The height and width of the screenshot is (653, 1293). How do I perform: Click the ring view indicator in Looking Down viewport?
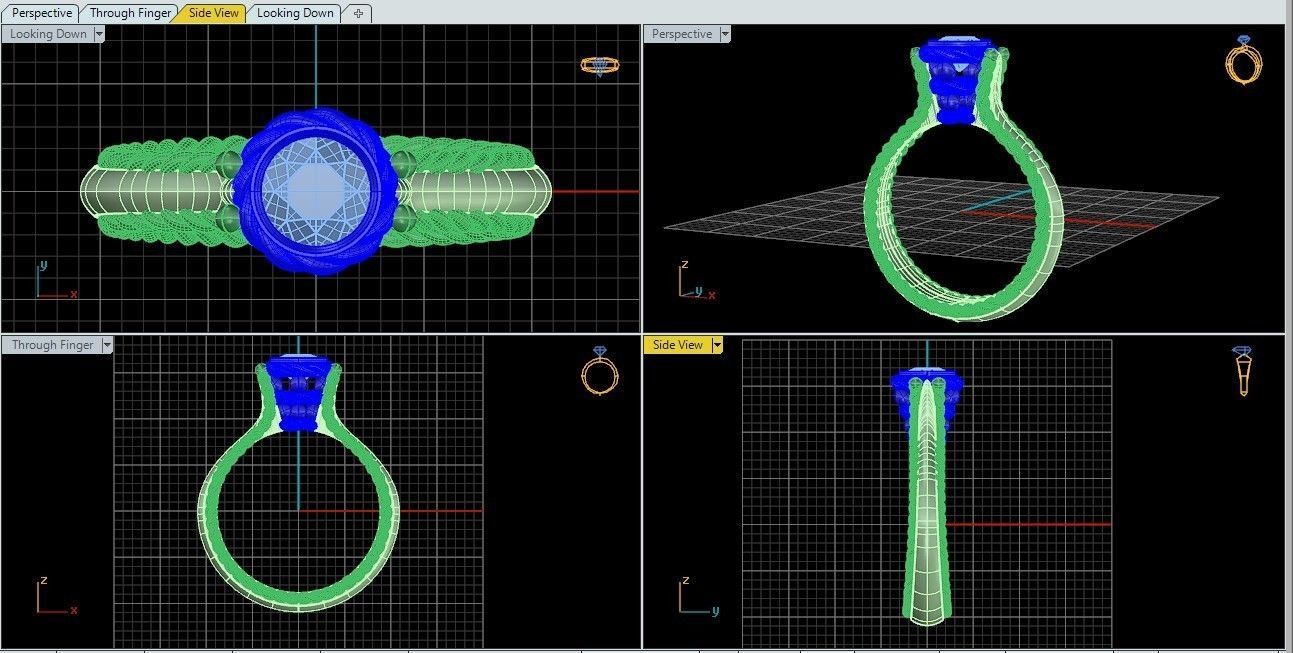click(x=601, y=64)
